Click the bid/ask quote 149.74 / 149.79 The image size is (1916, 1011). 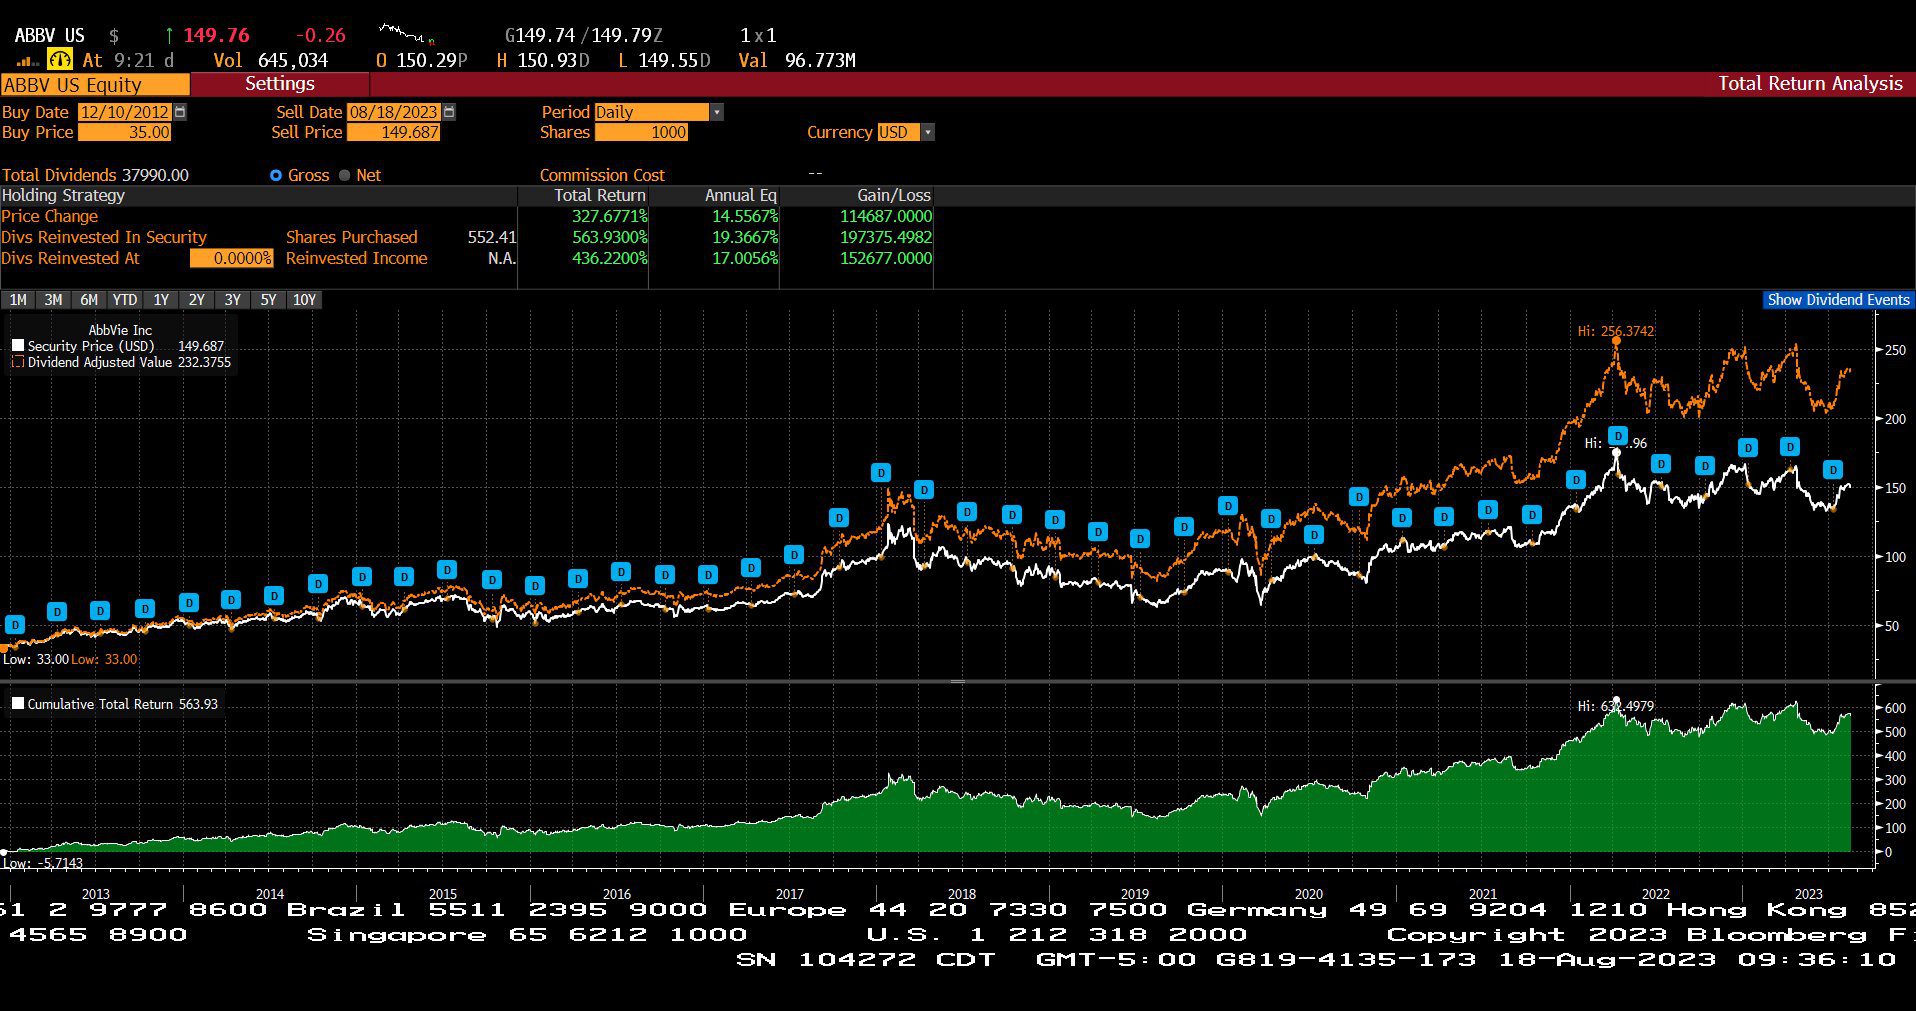[584, 35]
